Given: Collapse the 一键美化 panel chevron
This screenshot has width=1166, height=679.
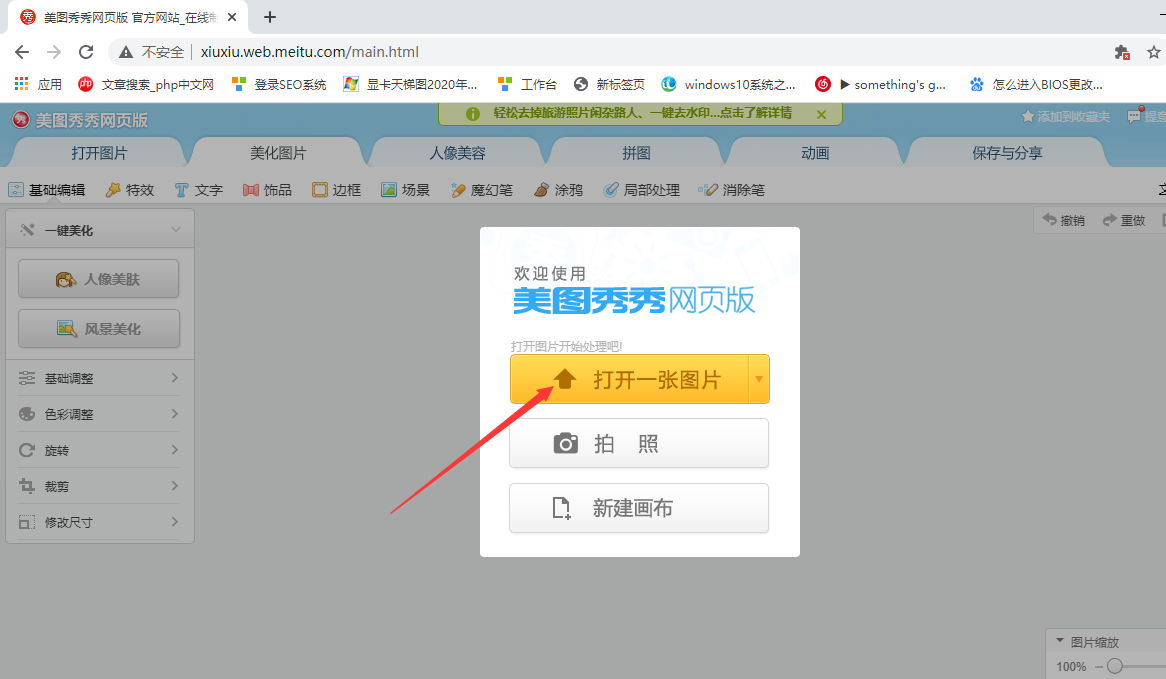Looking at the screenshot, I should click(176, 230).
